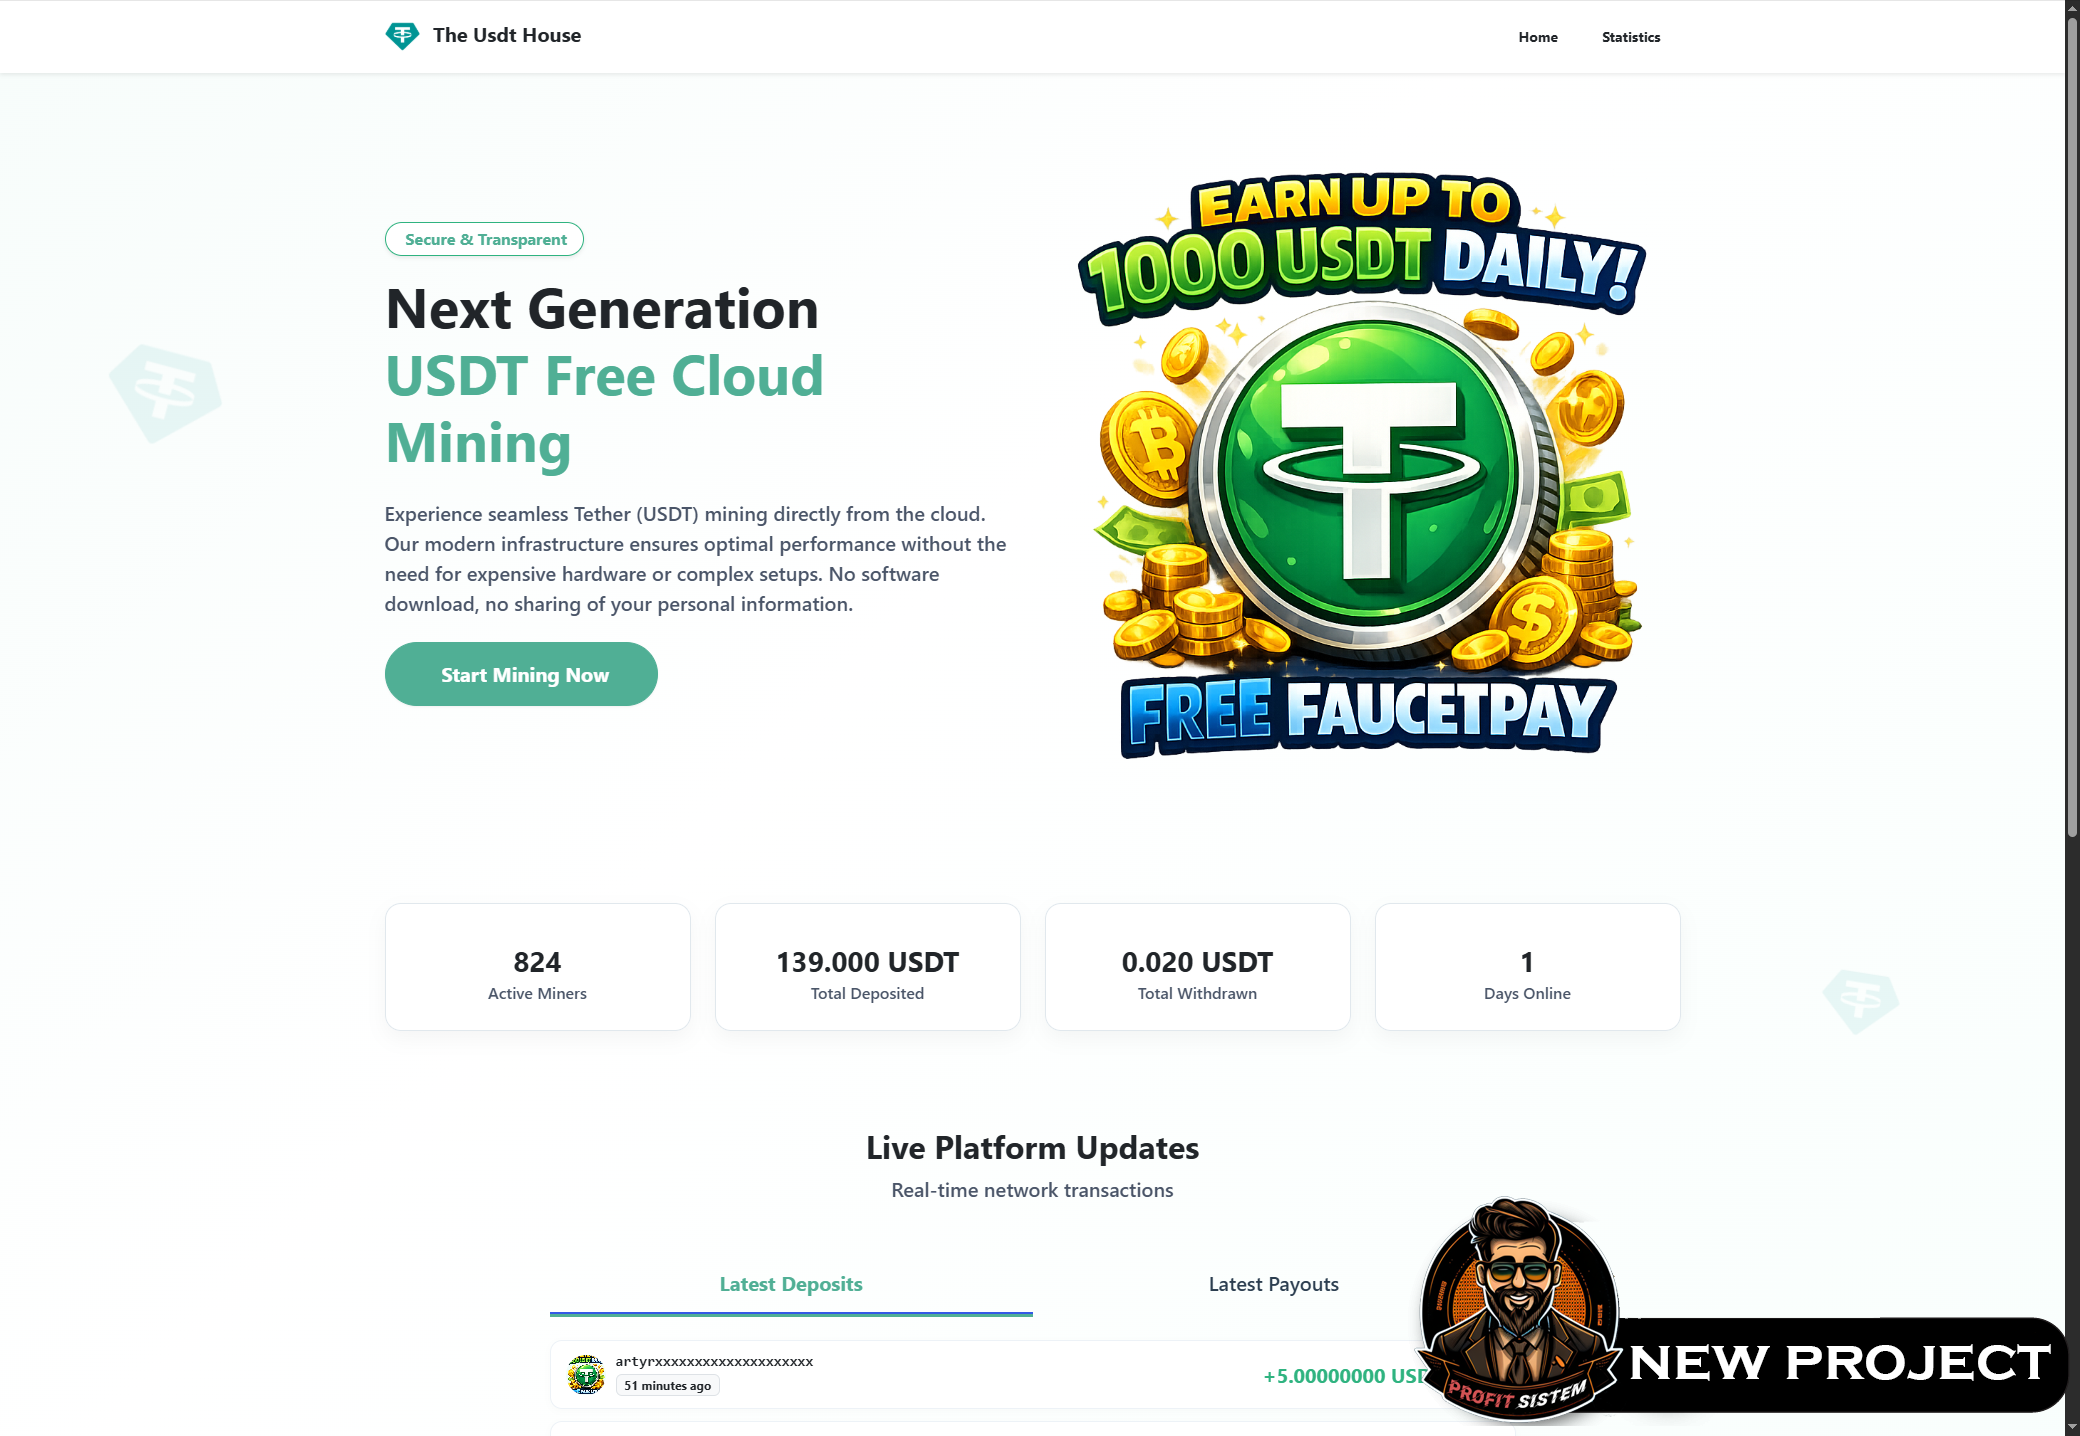Click the faded Tether diamond watermark on right
2080x1436 pixels.
click(x=1860, y=1000)
